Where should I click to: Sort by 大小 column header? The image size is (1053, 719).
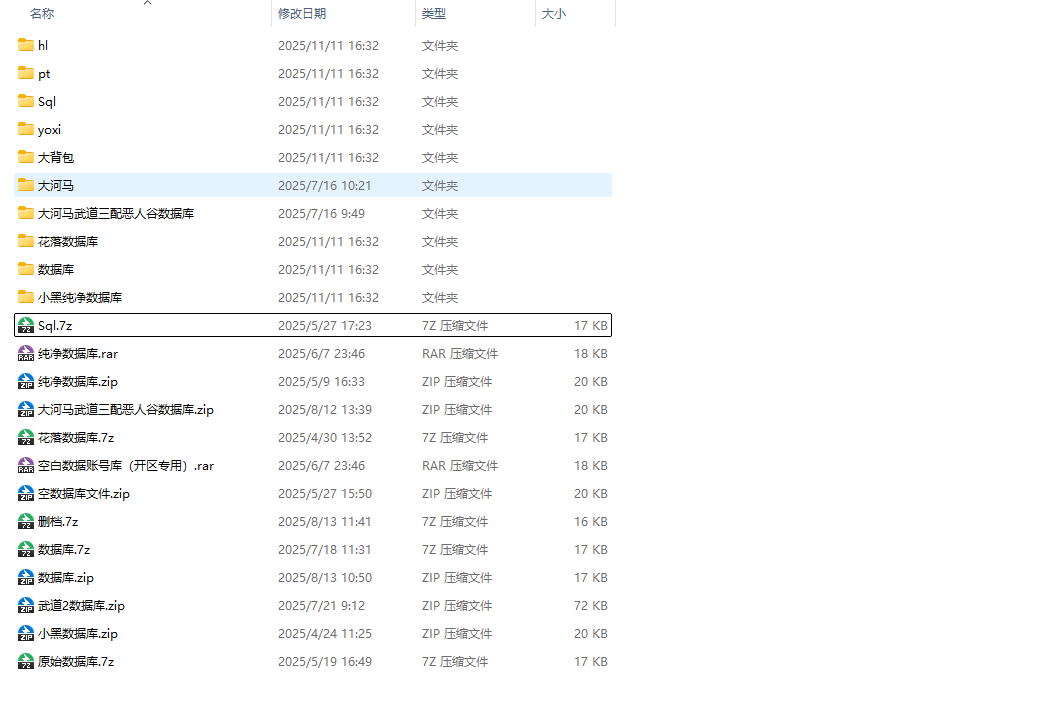point(553,14)
